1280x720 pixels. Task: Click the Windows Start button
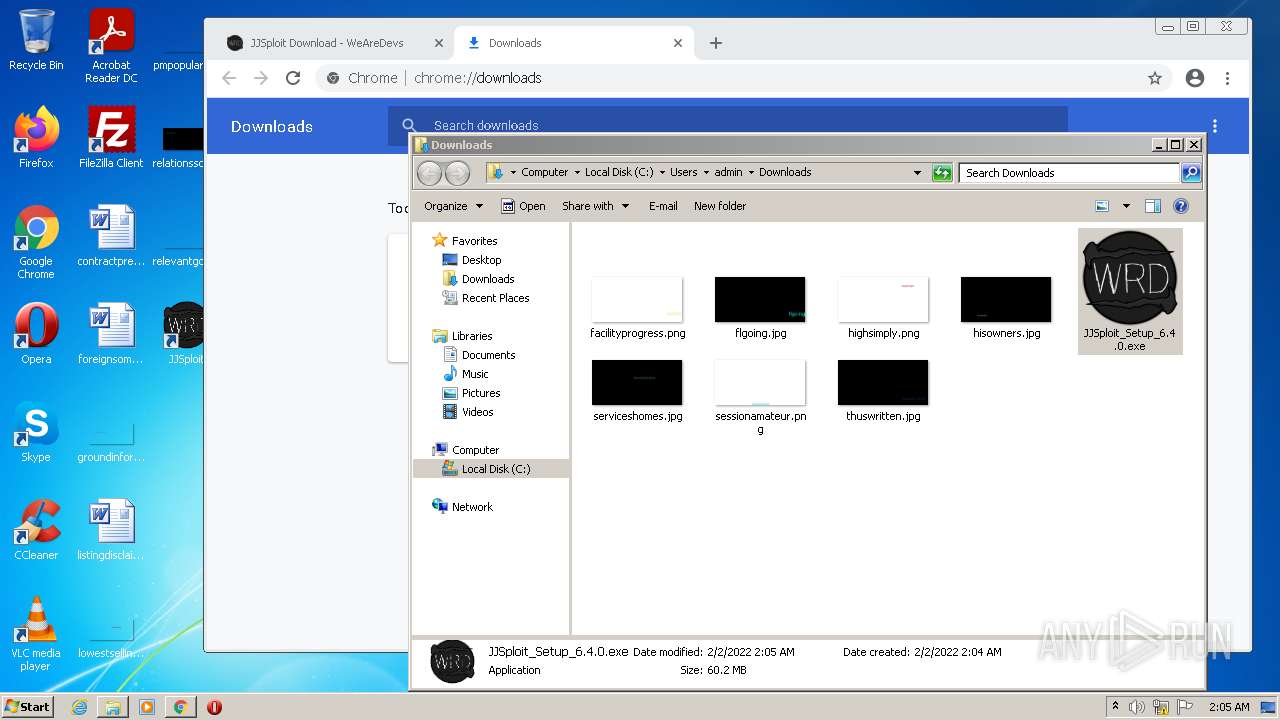point(27,706)
